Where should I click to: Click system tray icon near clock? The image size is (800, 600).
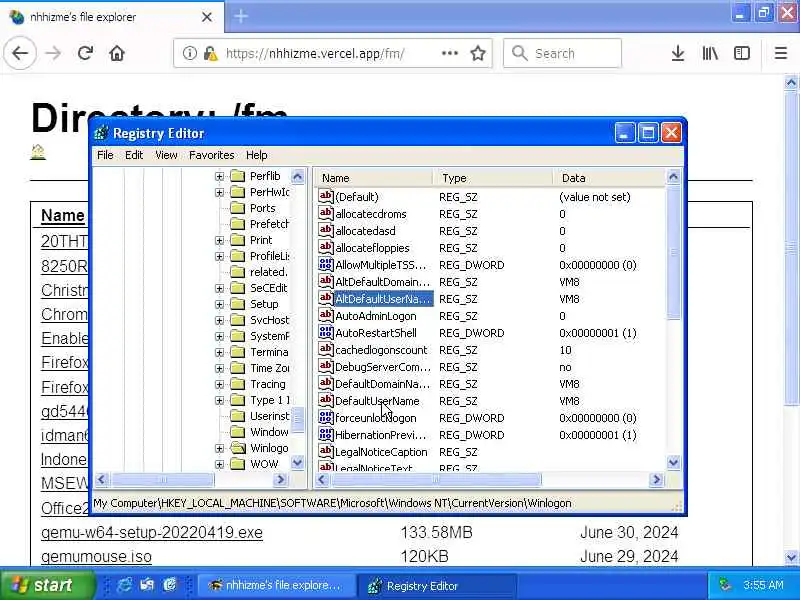tap(724, 585)
